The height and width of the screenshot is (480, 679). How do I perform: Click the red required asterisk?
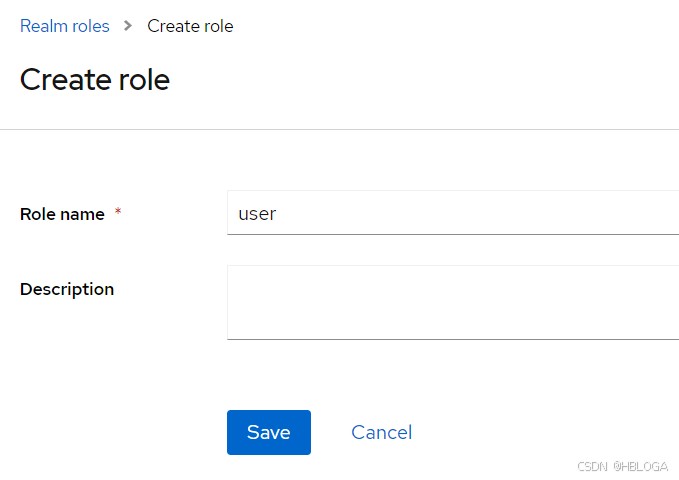click(x=118, y=213)
